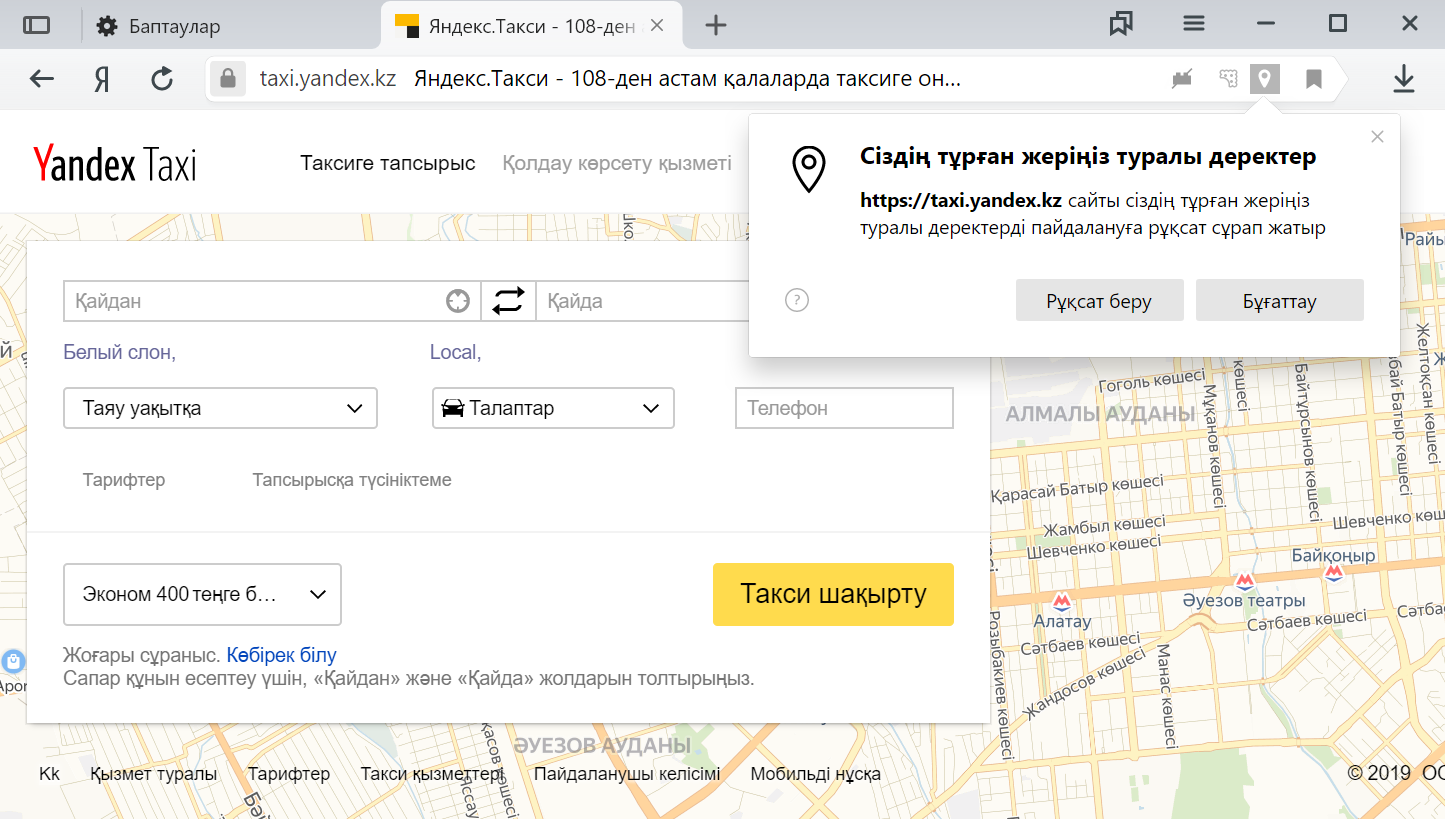Open the Мобильді нұсқа footer link
The width and height of the screenshot is (1445, 819).
click(815, 774)
